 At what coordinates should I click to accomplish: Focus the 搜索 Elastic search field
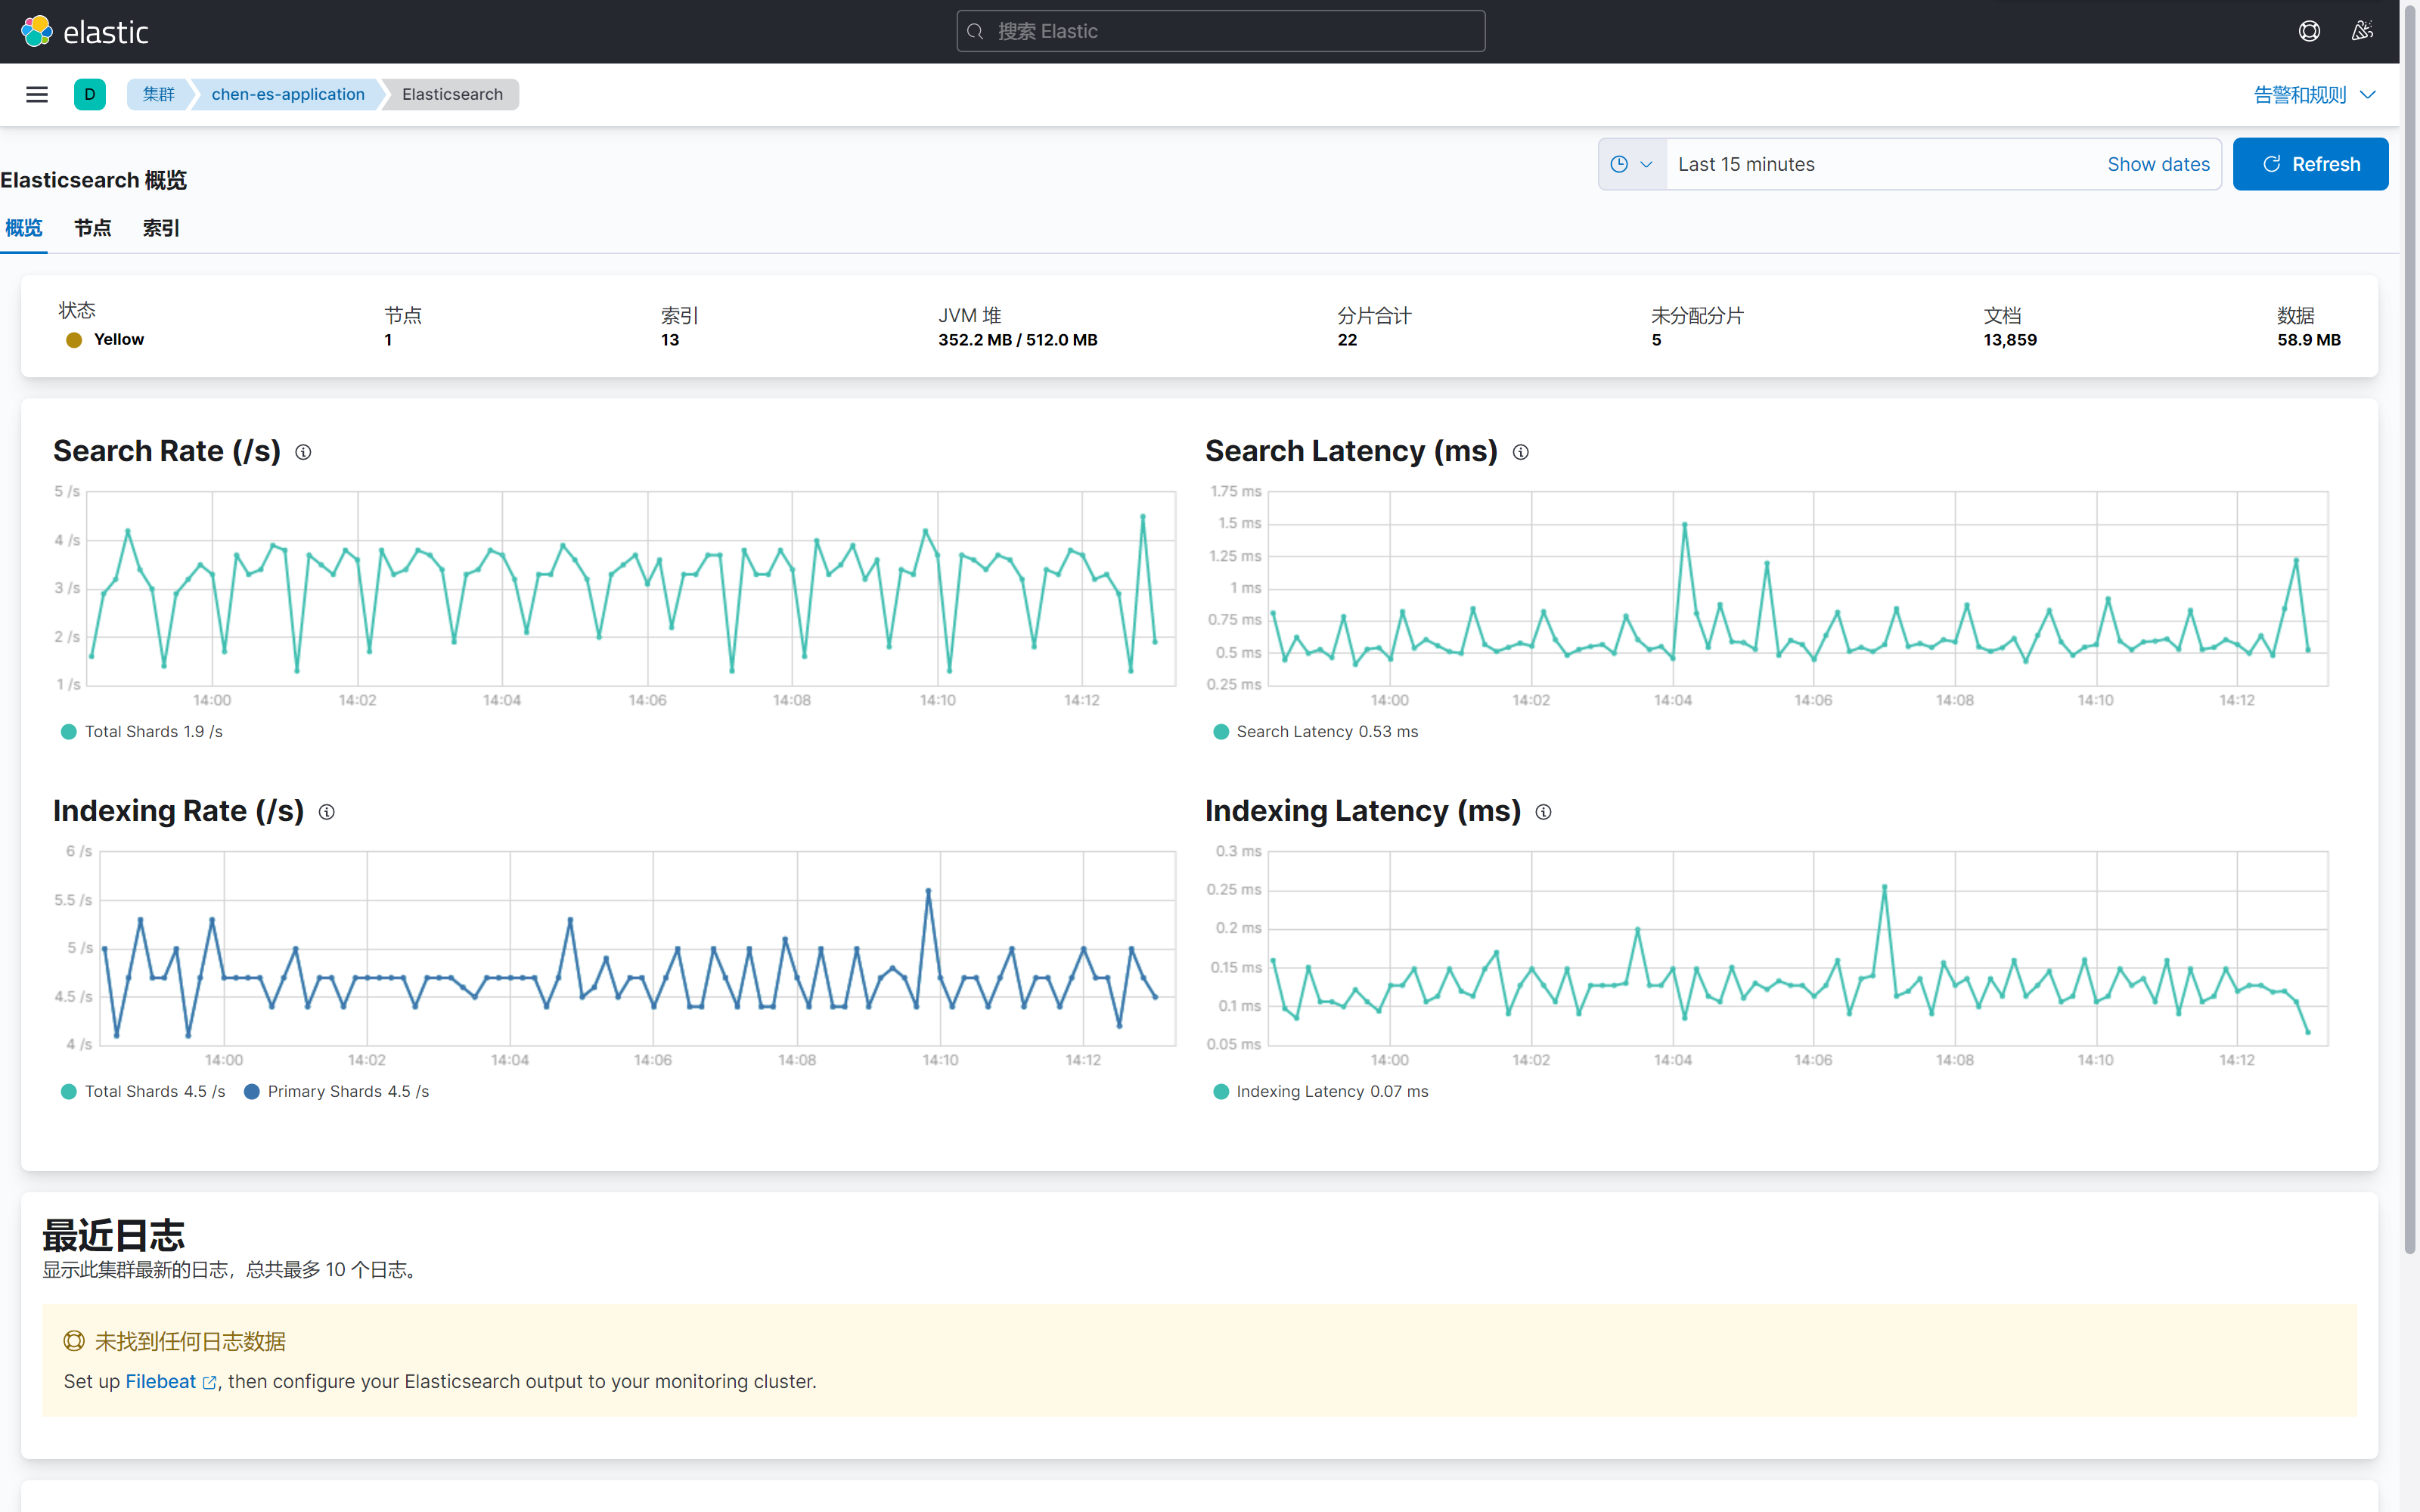[x=1220, y=31]
